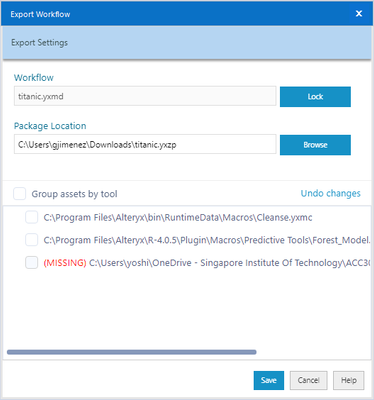The image size is (374, 400).
Task: Open Help for exporting workflows
Action: 349,380
